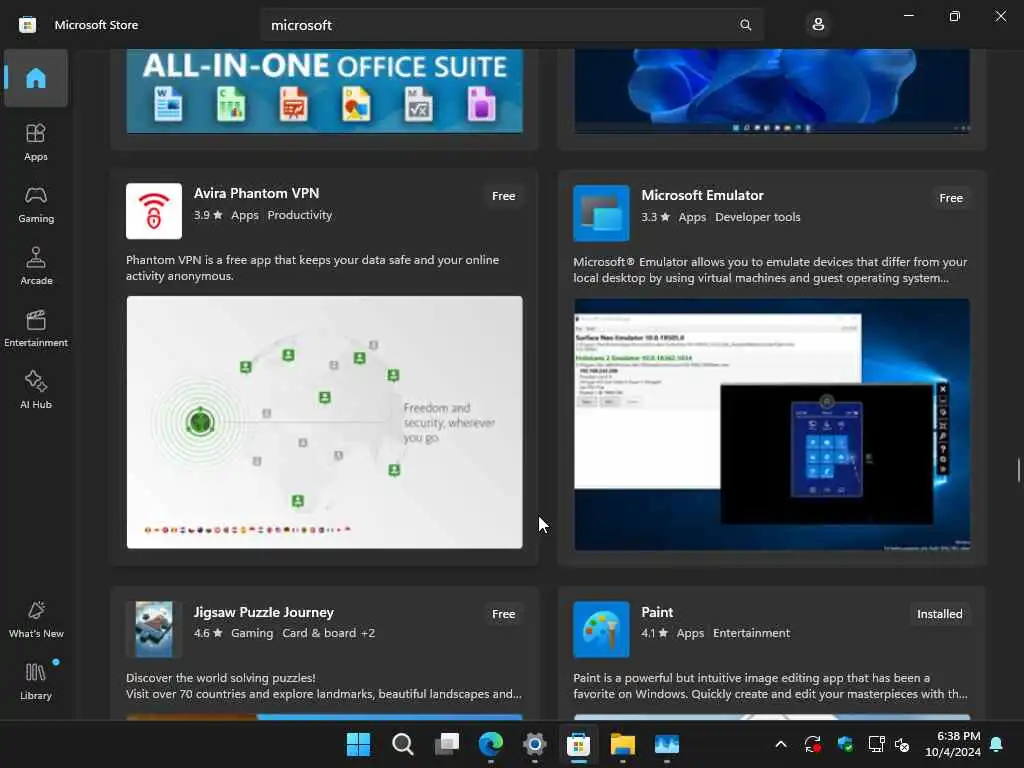
Task: Go to the Home section in sidebar
Action: click(36, 78)
